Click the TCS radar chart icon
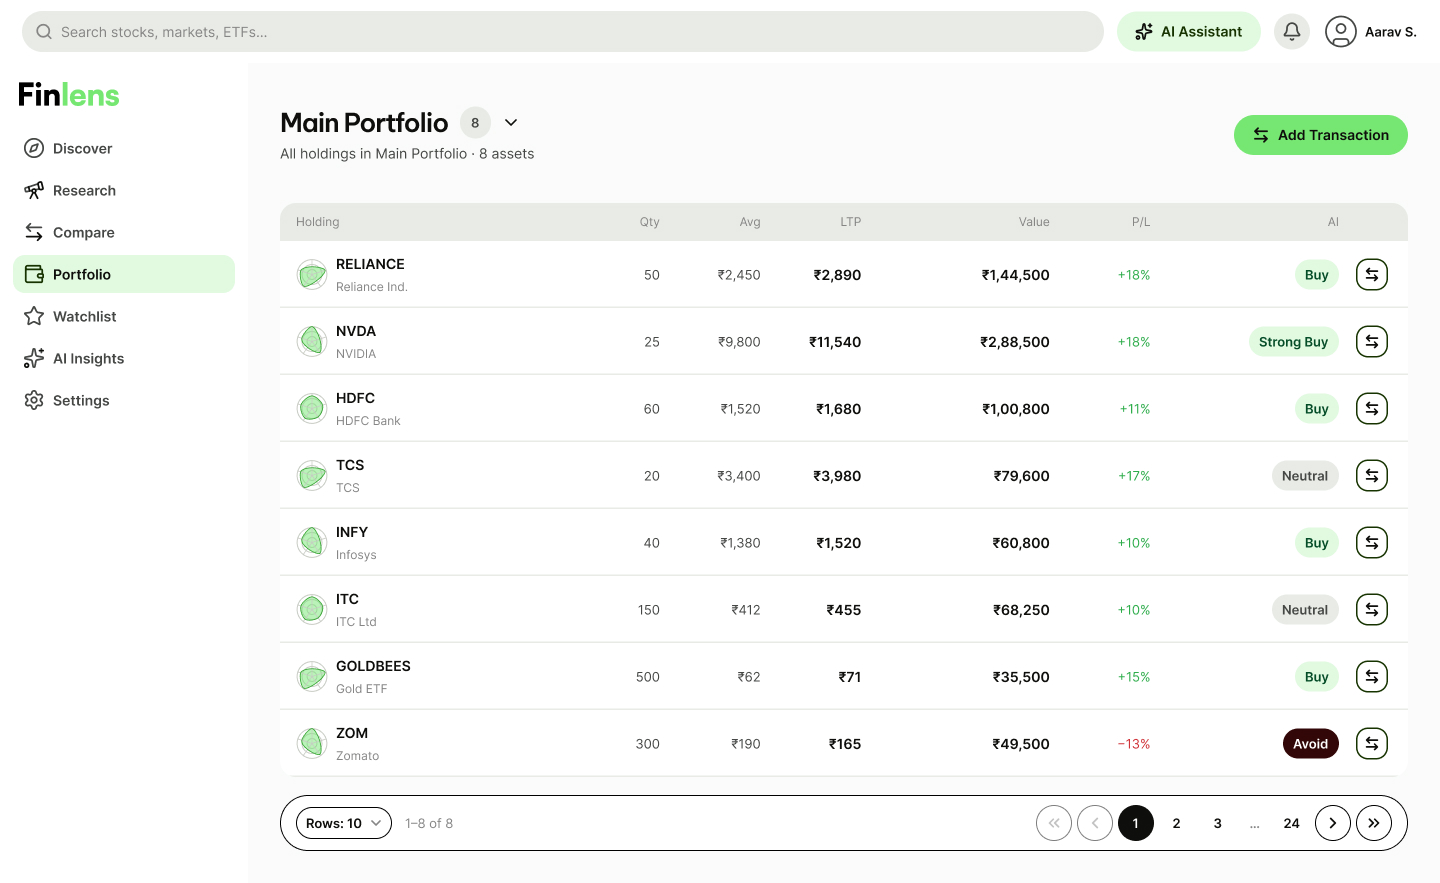 [312, 475]
